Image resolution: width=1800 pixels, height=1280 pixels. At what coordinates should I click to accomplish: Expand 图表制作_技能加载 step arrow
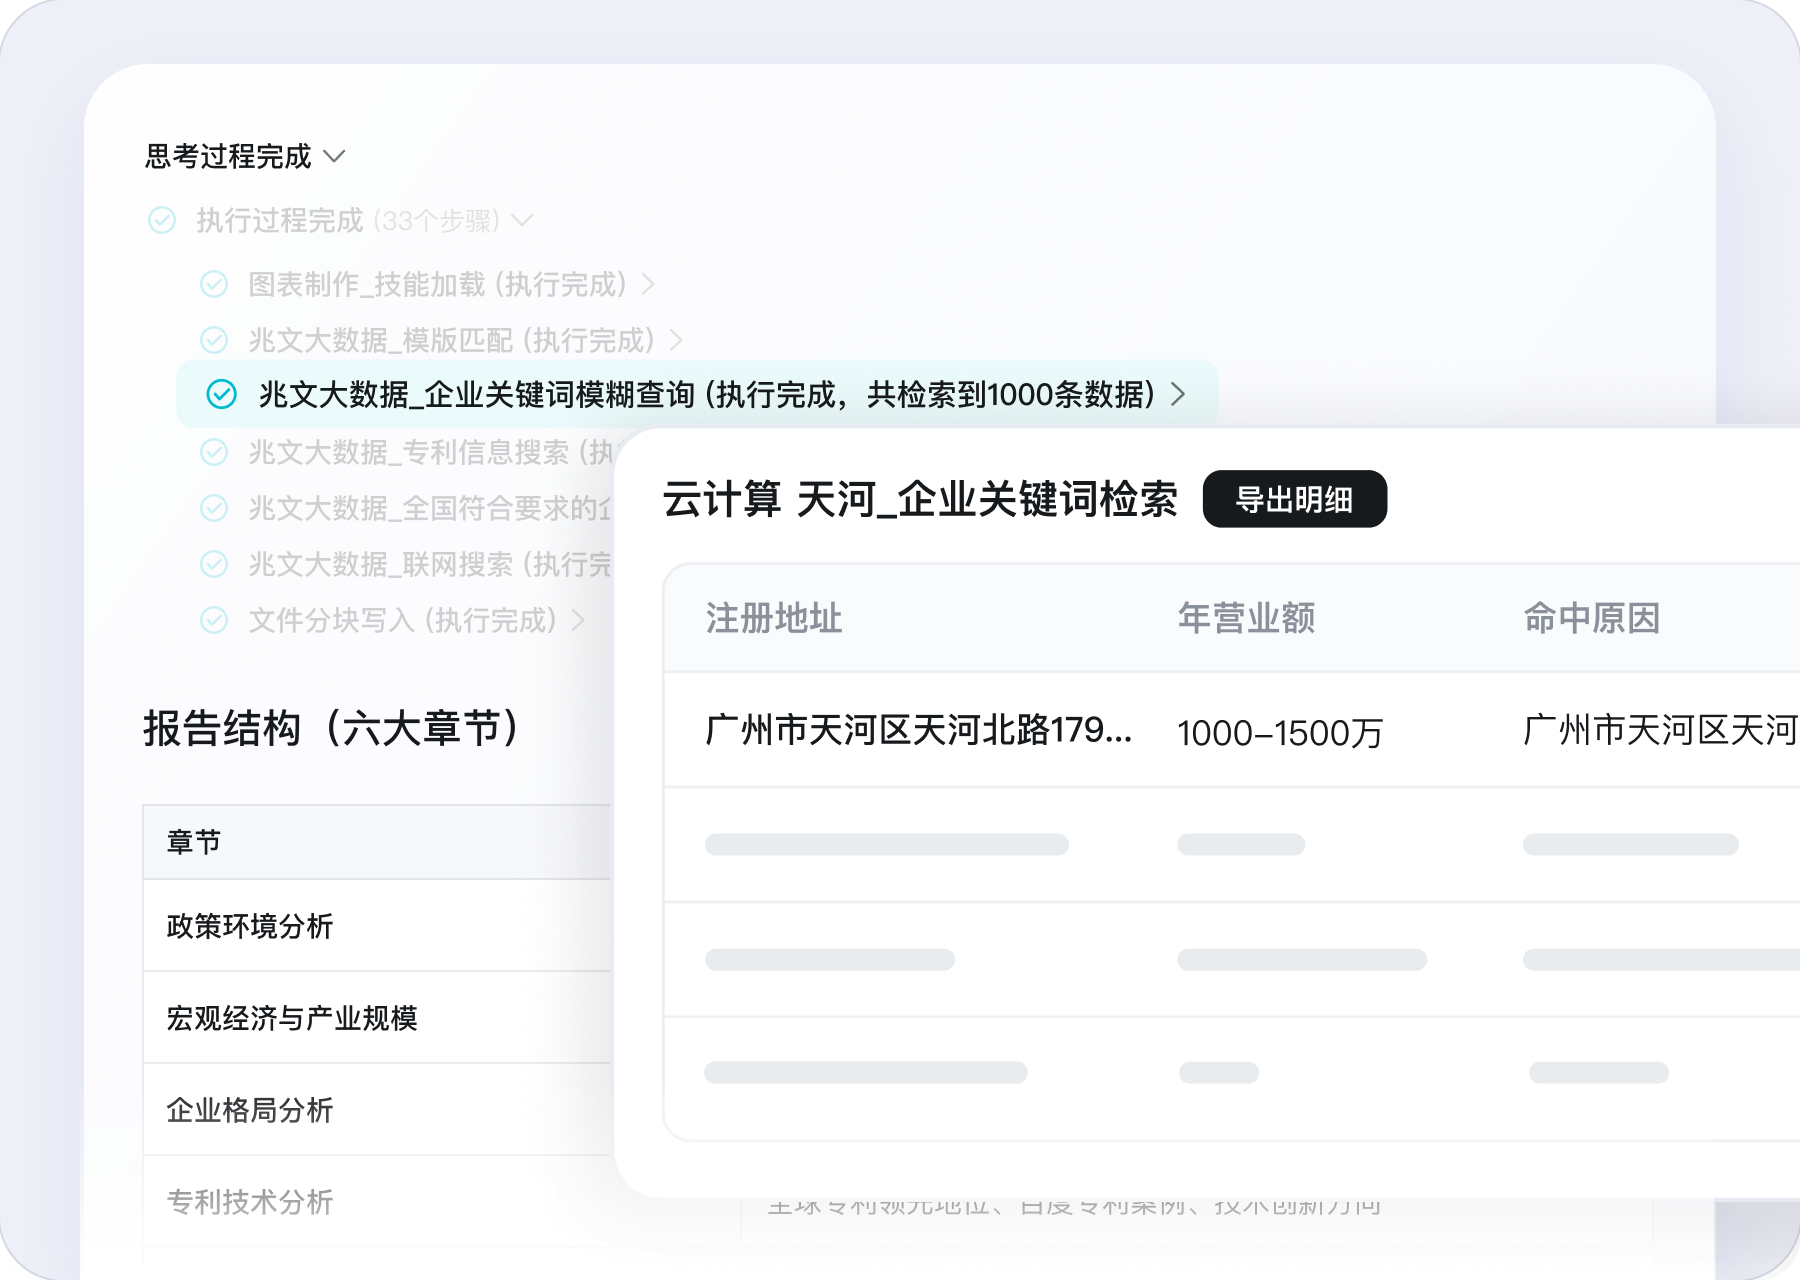(648, 285)
